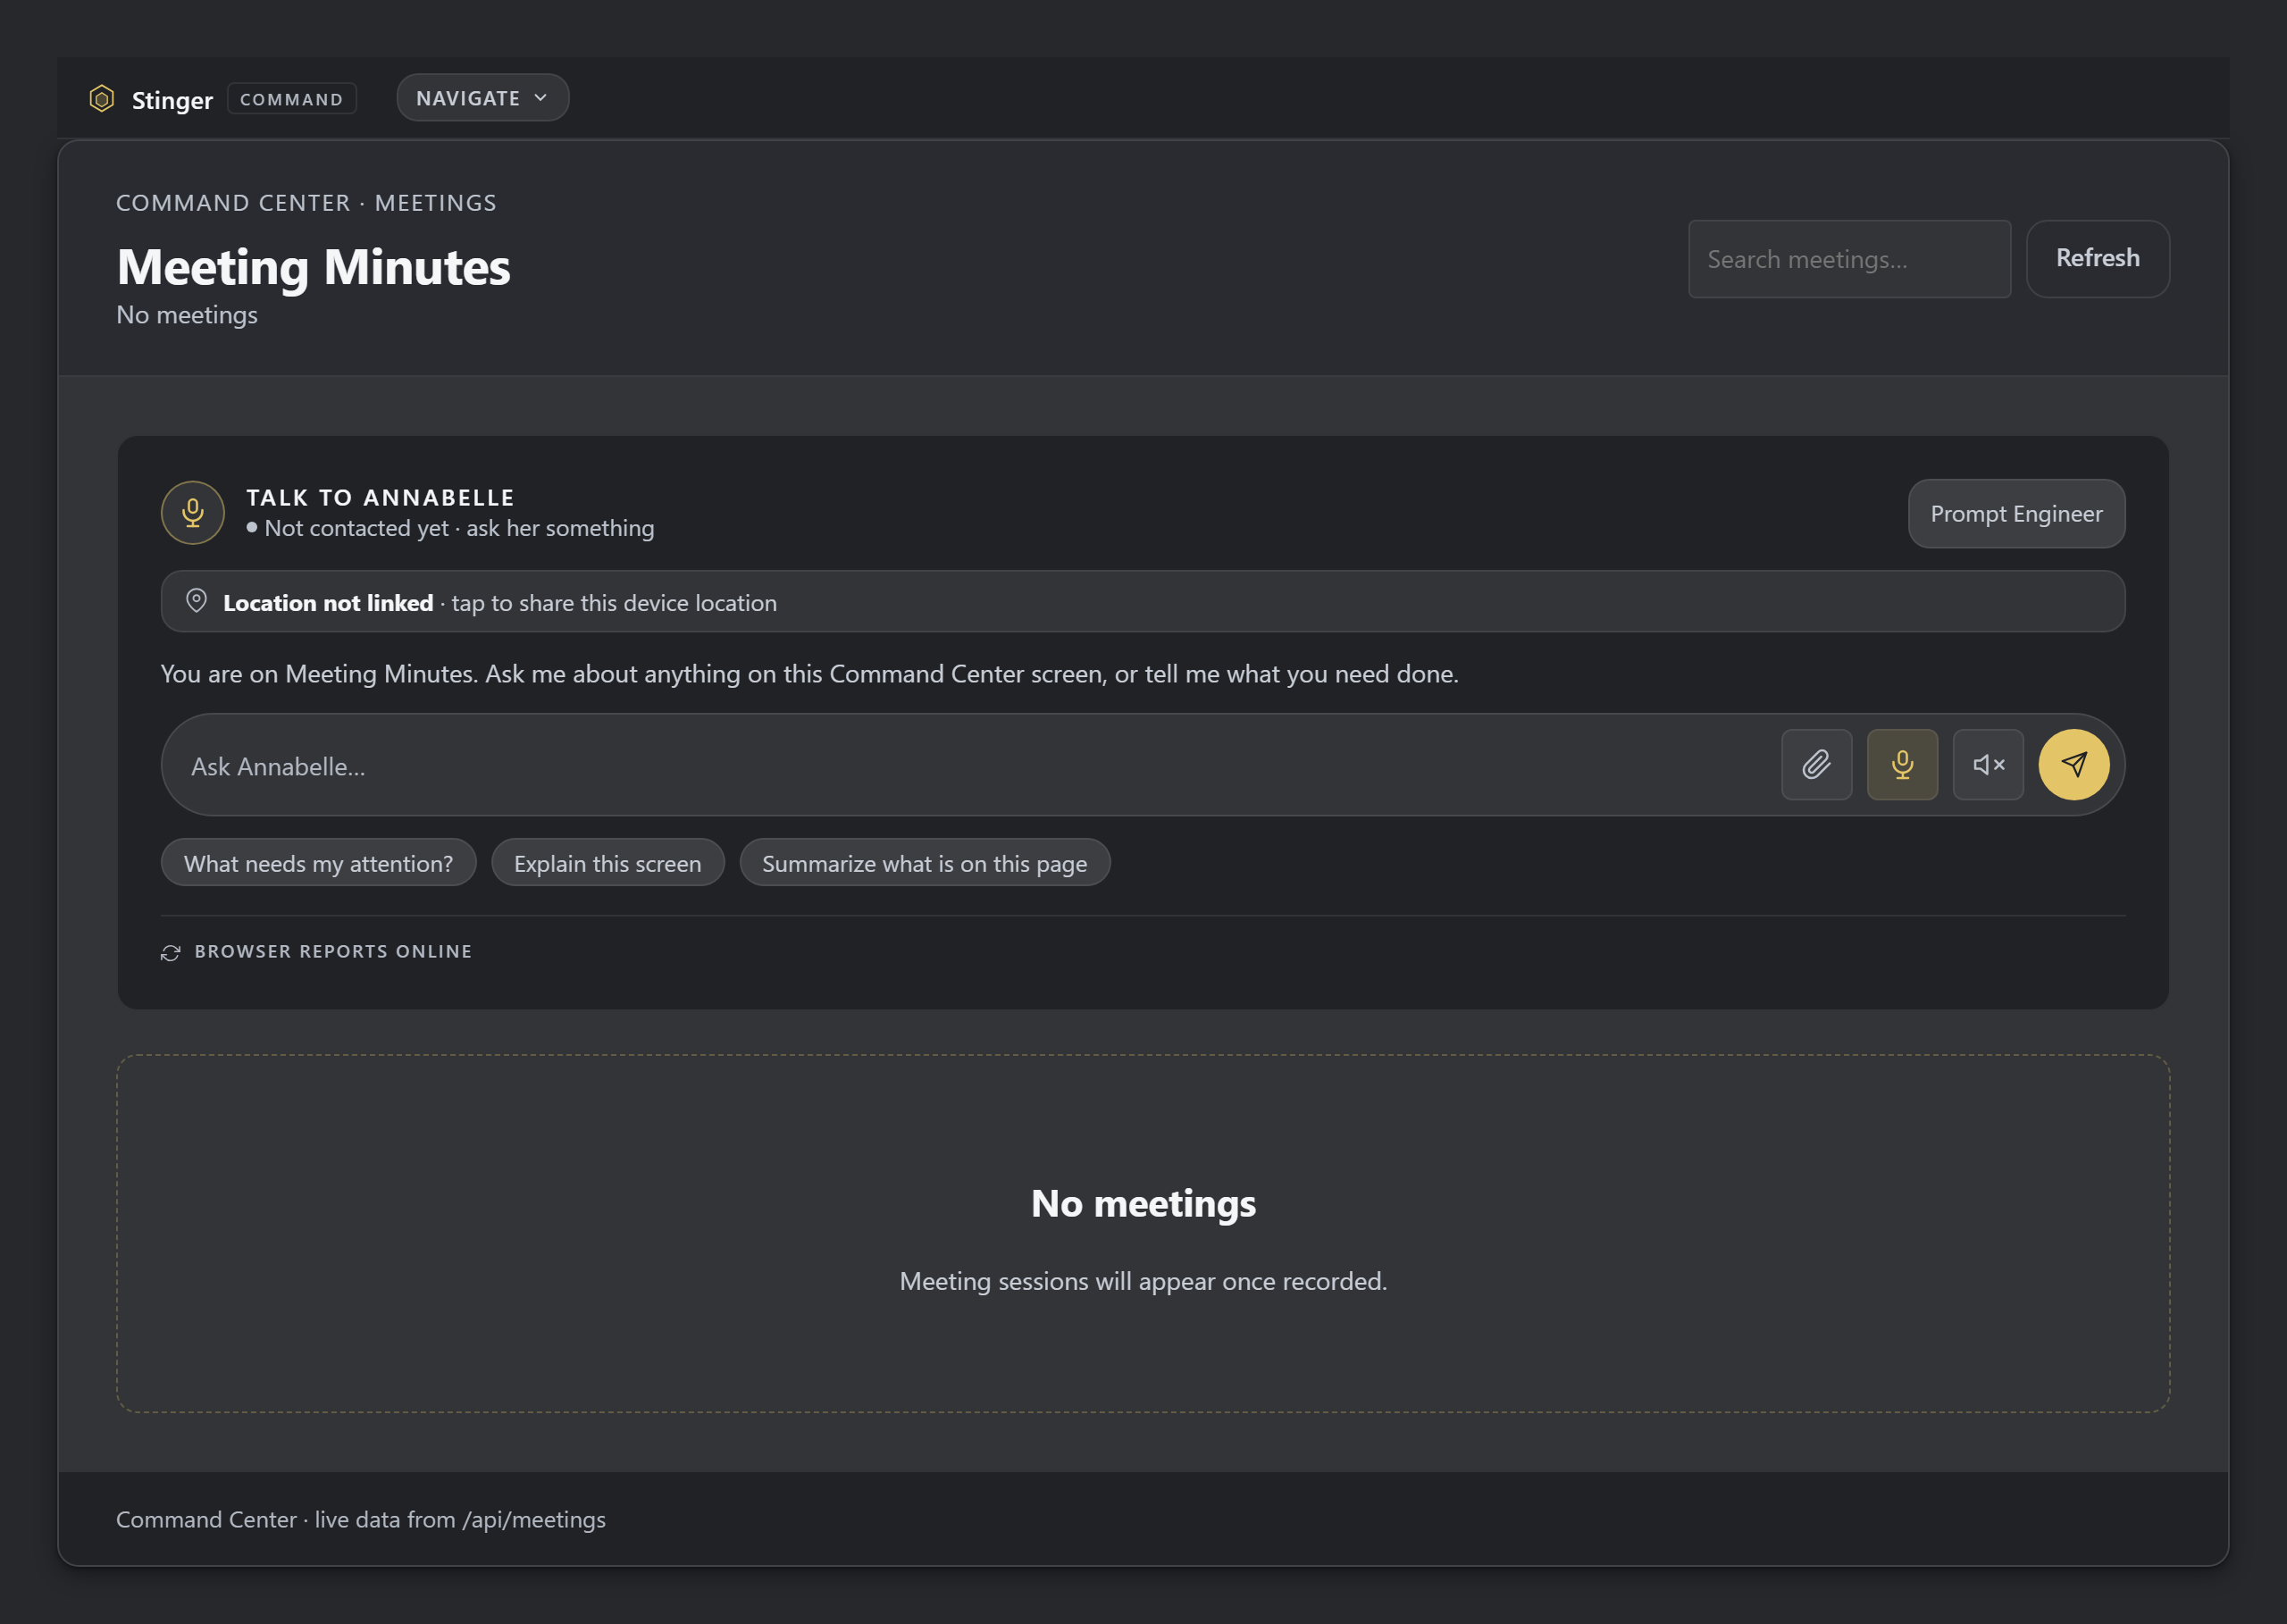Image resolution: width=2287 pixels, height=1624 pixels.
Task: Click 'Meeting sessions will appear once recorded.' text
Action: 1143,1281
